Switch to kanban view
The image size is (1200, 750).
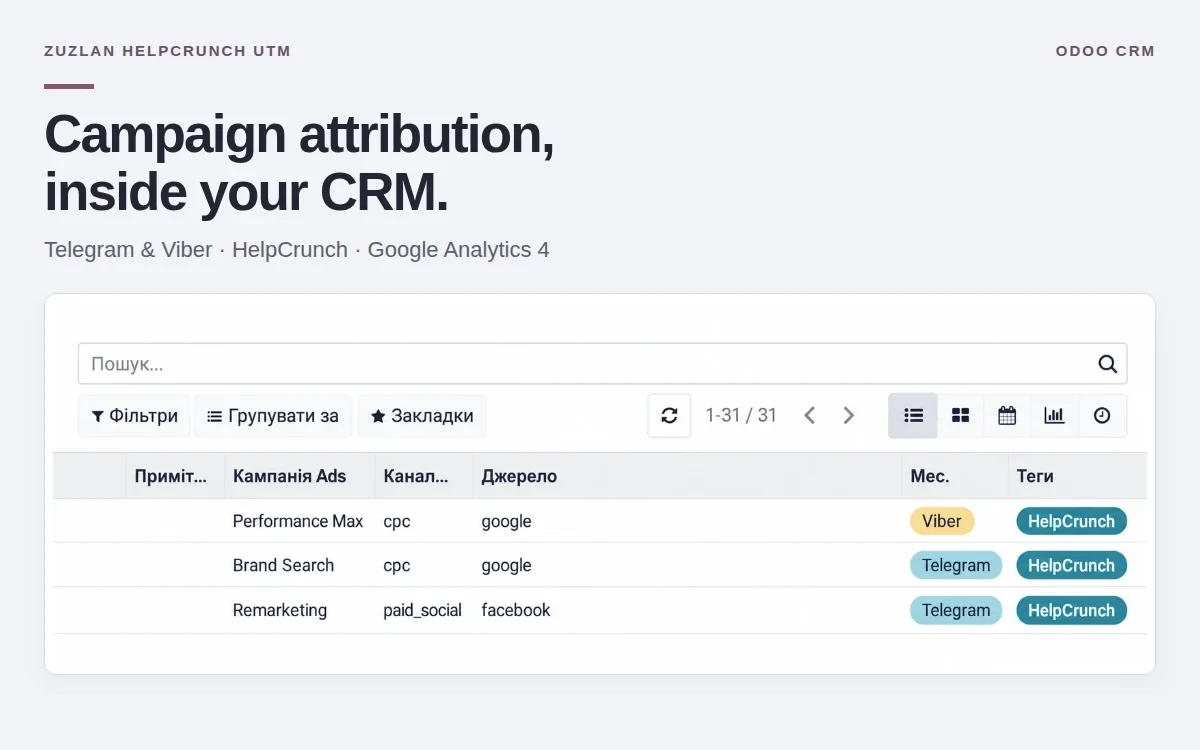pos(960,416)
